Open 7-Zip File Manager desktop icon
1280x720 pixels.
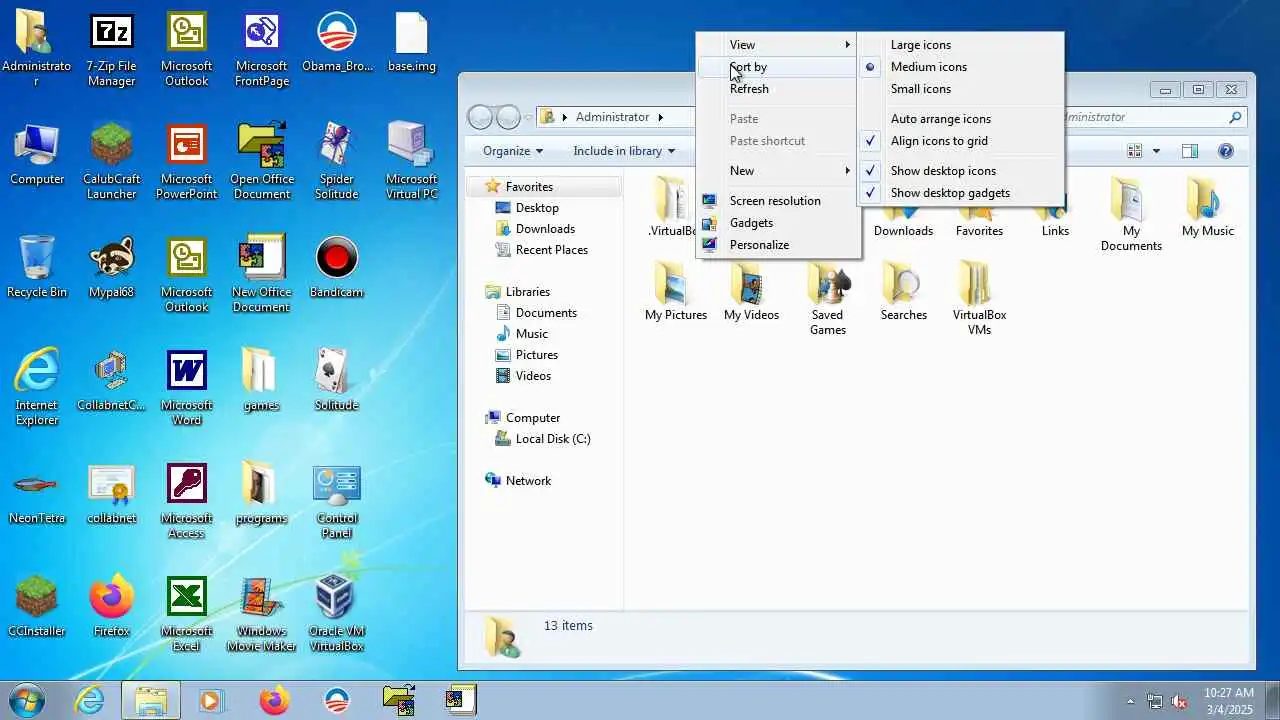[x=111, y=50]
